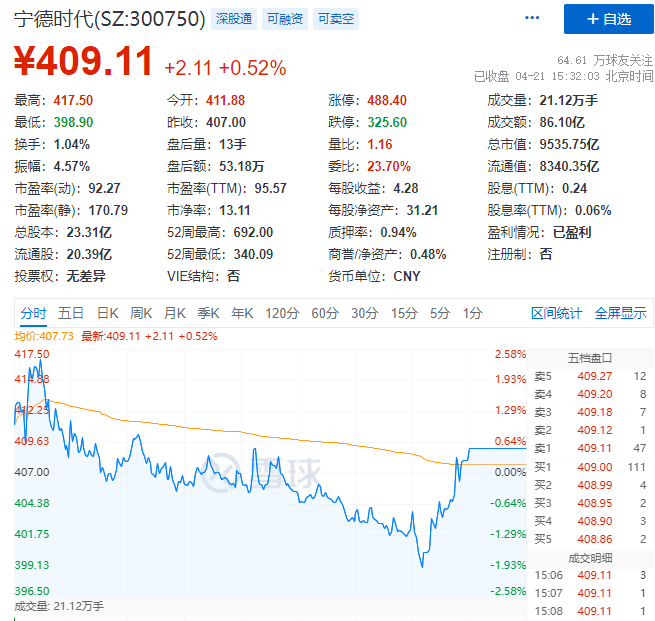Switch to the 日K chart tab
Image resolution: width=655 pixels, height=621 pixels.
108,313
